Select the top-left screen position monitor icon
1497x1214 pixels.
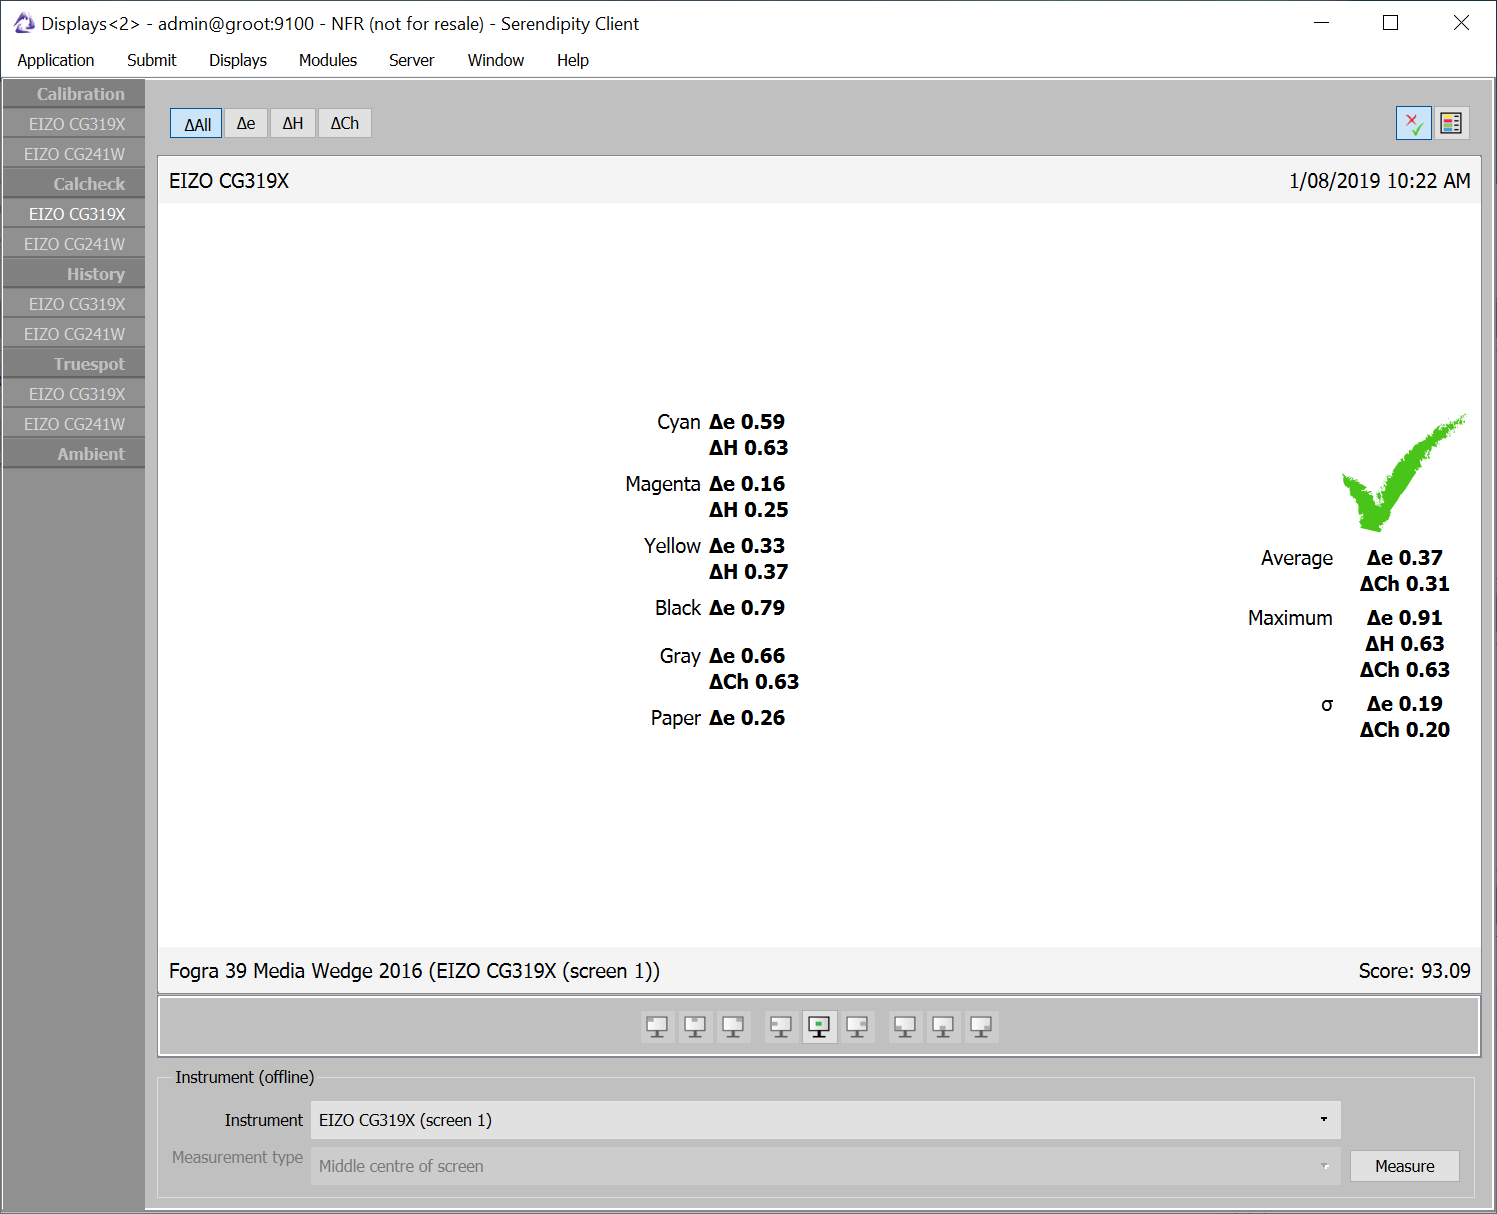(657, 1027)
